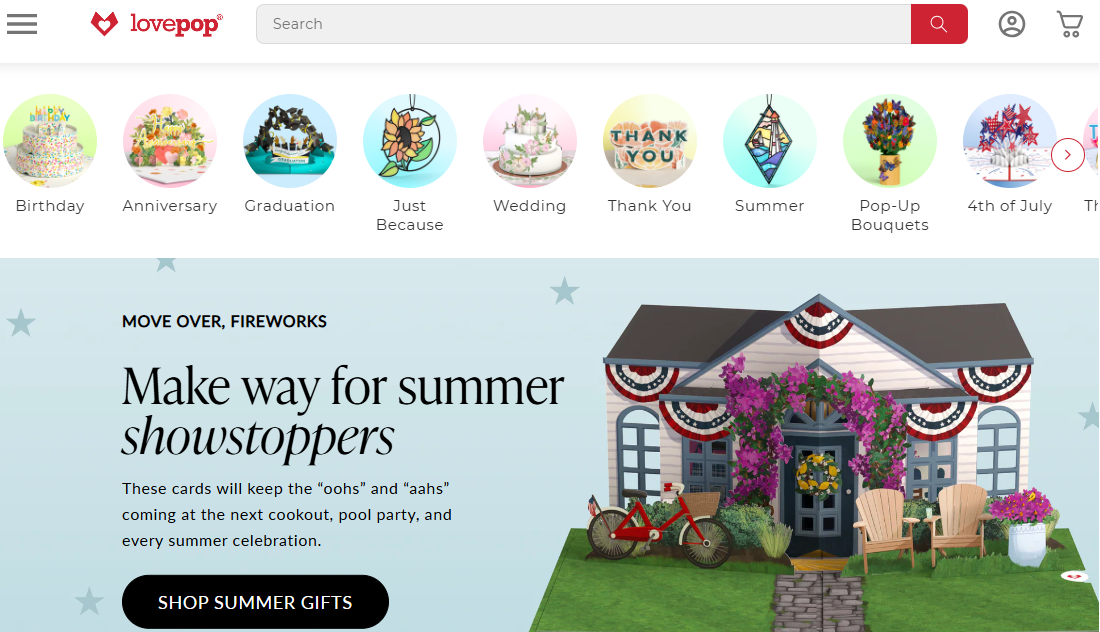The image size is (1100, 632).
Task: Open the 4th of July category image
Action: click(x=1010, y=141)
